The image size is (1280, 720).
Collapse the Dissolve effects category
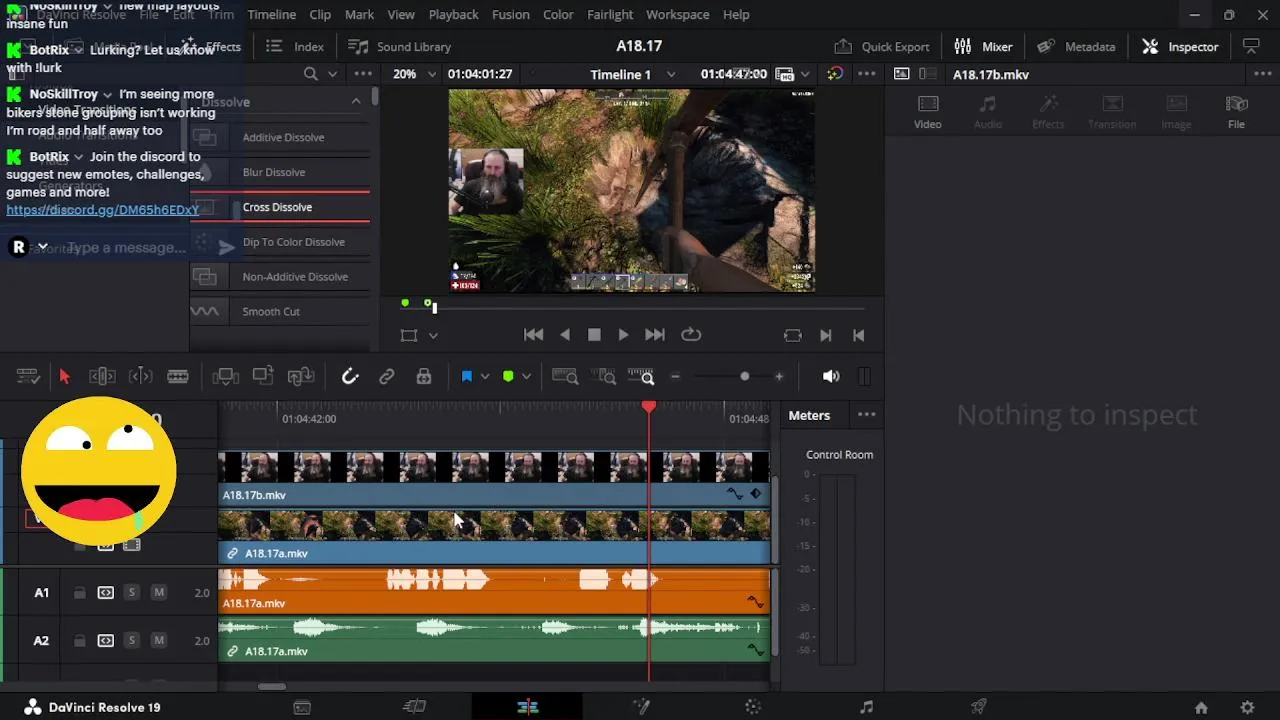(356, 101)
